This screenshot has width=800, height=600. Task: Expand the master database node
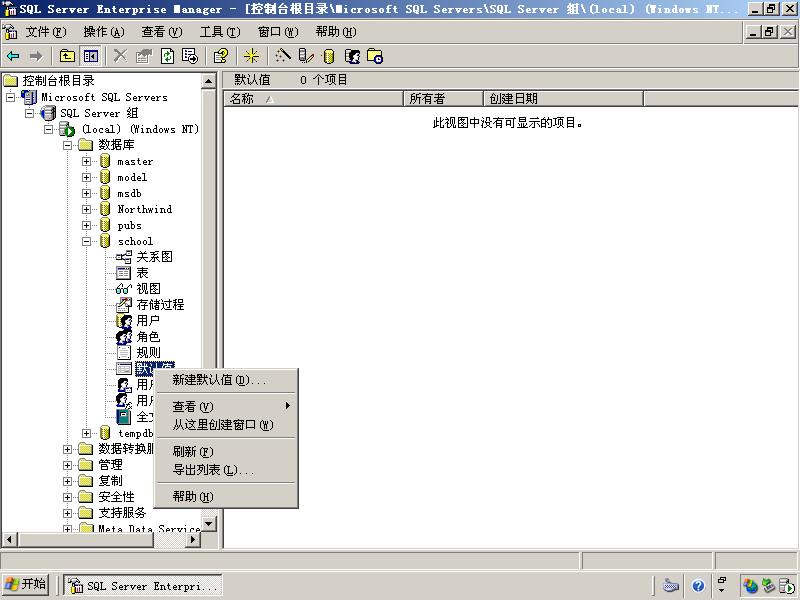86,161
